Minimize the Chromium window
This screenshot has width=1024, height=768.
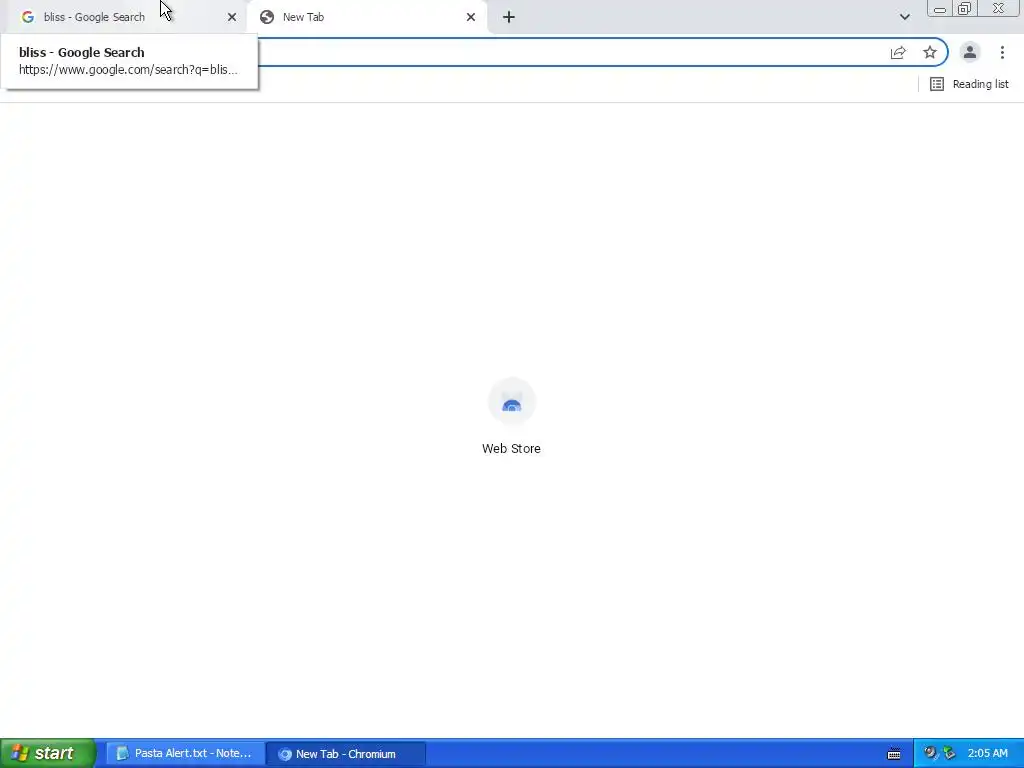tap(940, 8)
